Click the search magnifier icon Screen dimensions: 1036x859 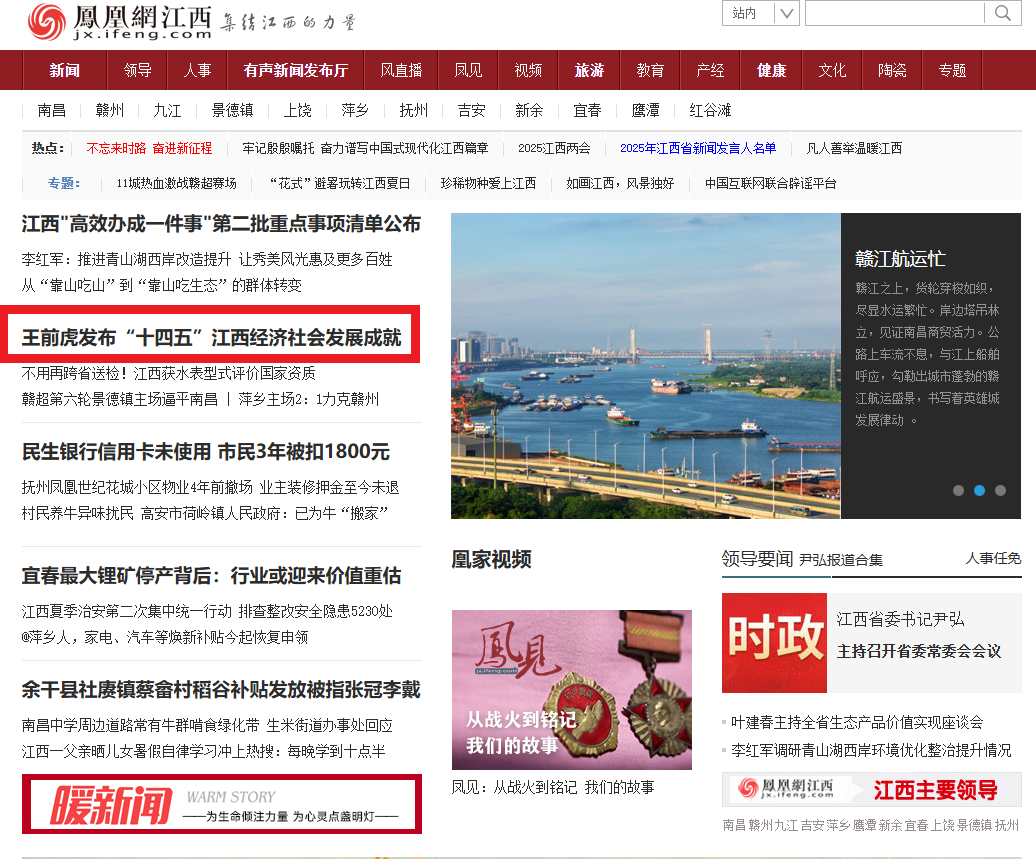point(1002,13)
